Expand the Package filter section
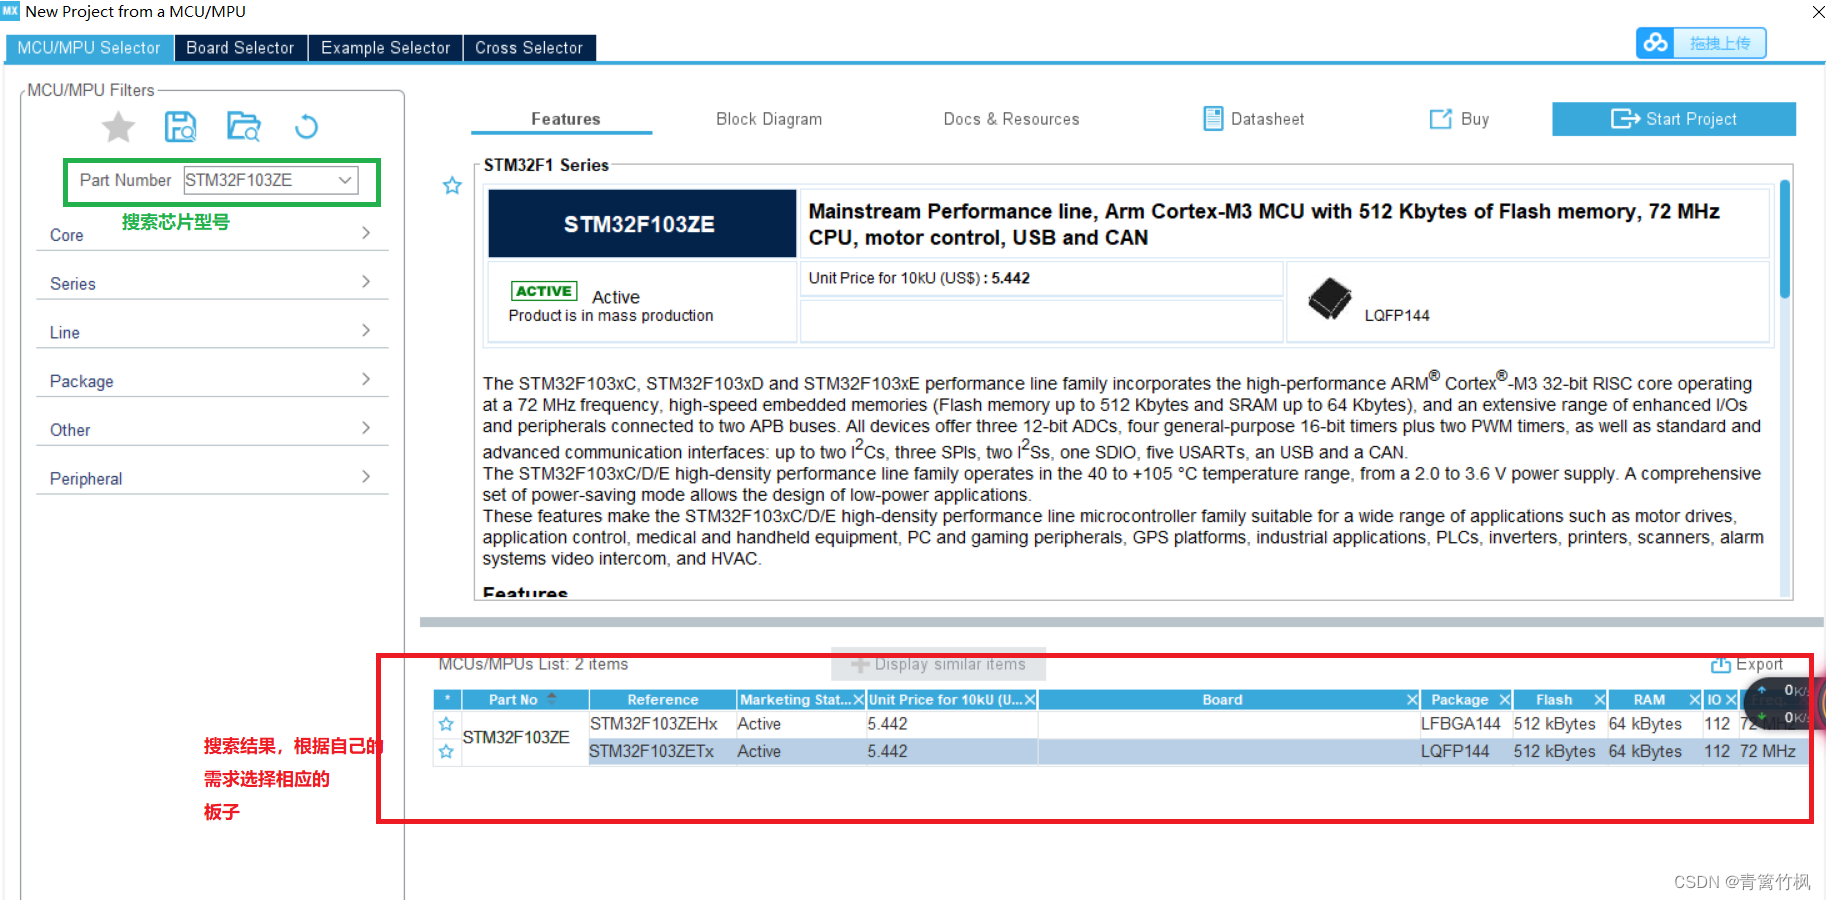Screen dimensions: 1826x900 (x=211, y=381)
